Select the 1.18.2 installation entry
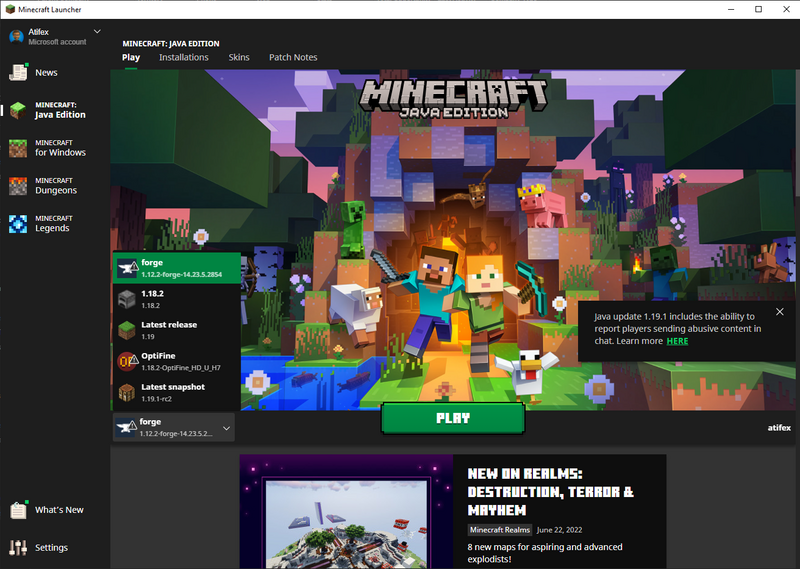The image size is (800, 569). coord(177,299)
